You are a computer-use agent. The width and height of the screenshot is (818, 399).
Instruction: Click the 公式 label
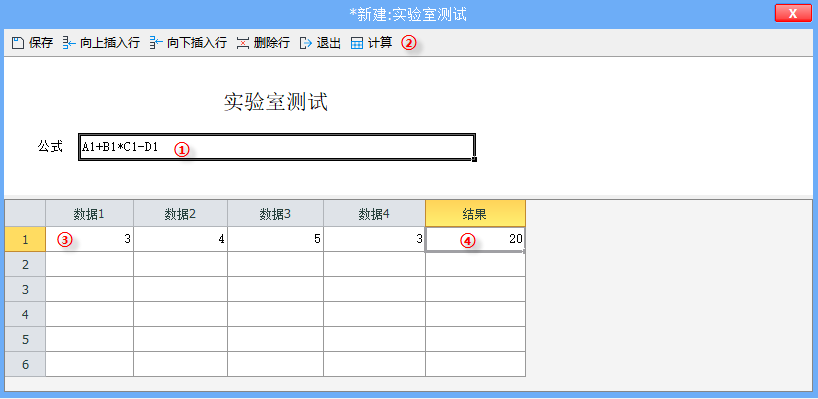click(50, 147)
